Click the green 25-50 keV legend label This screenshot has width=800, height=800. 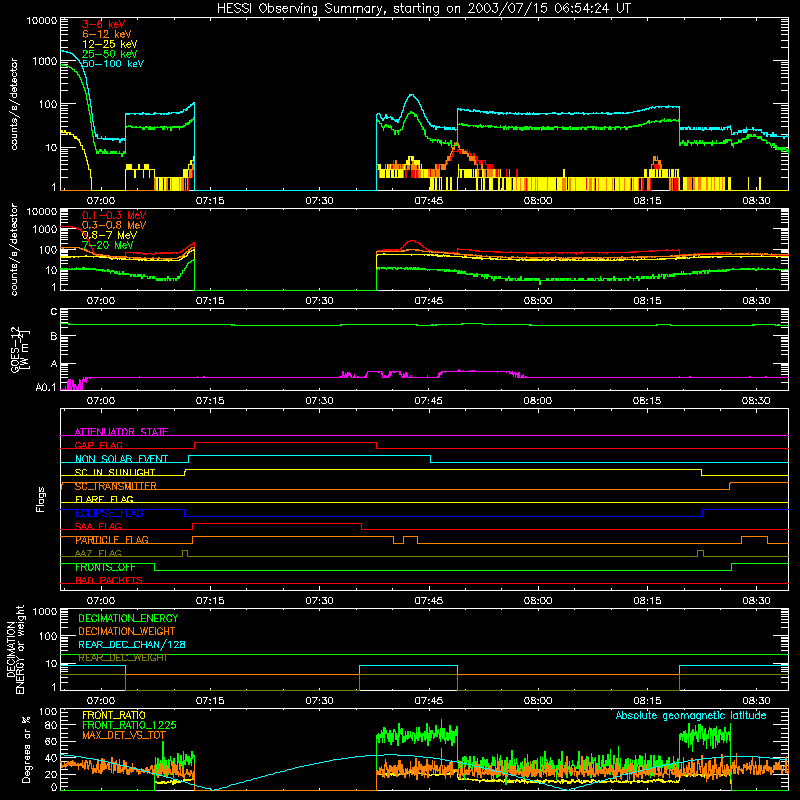pos(109,54)
